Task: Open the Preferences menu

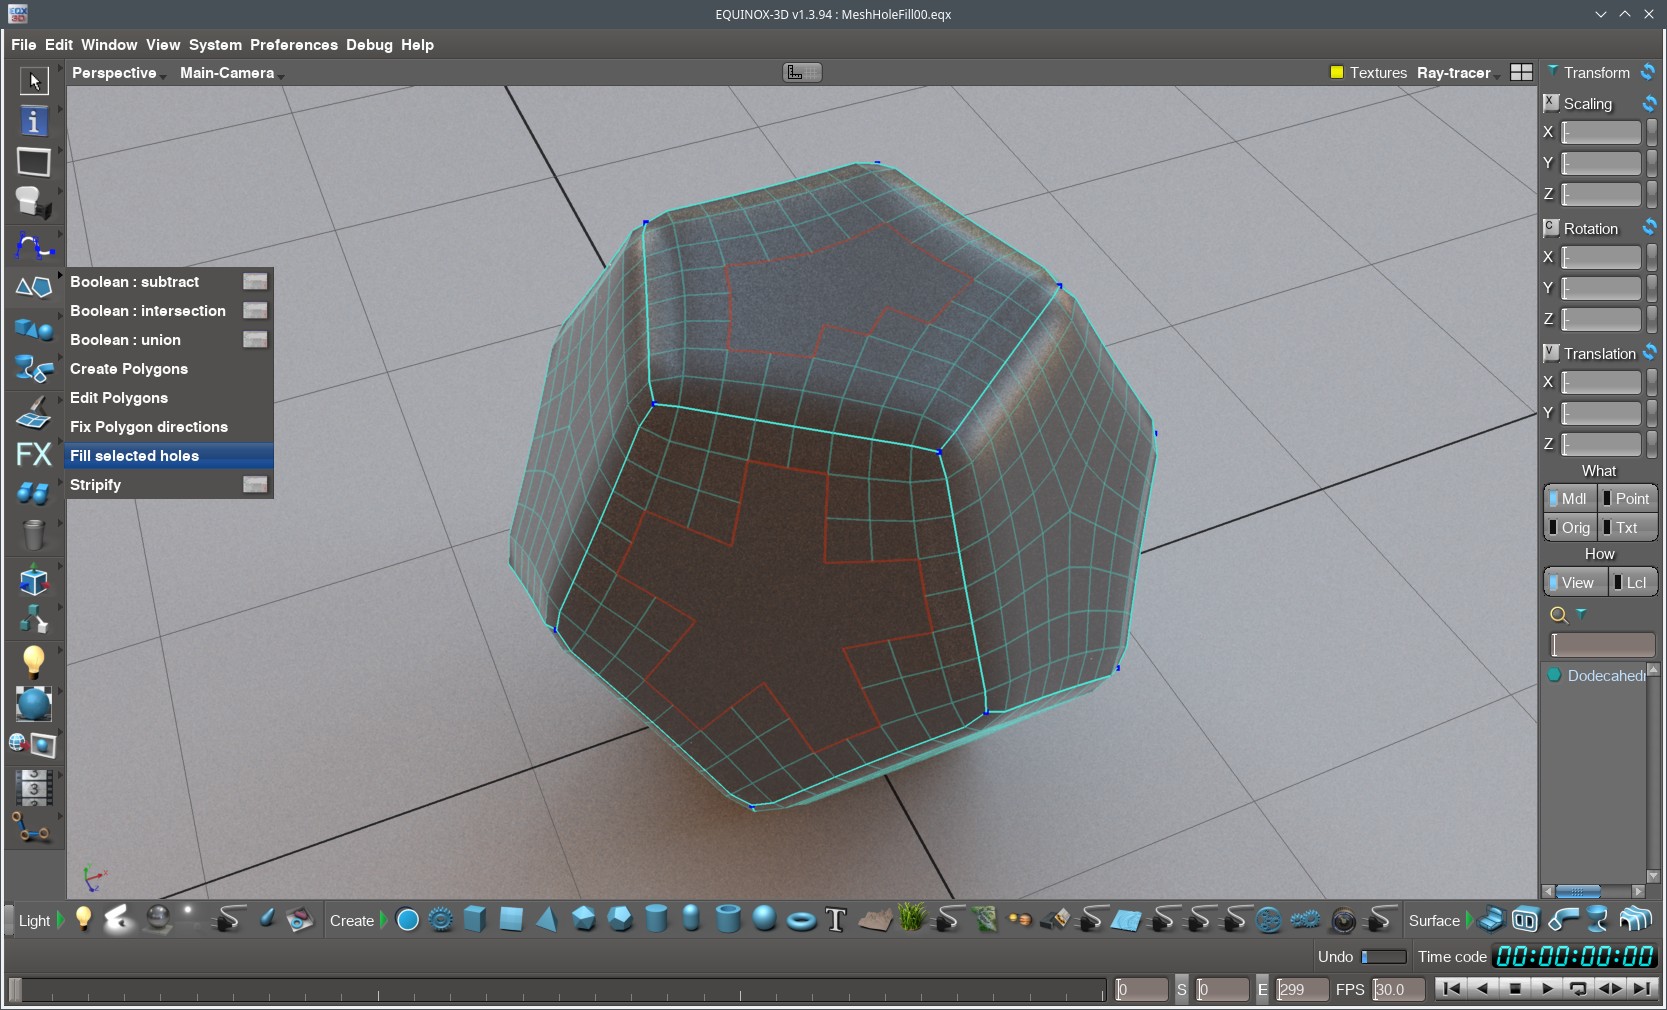Action: [293, 45]
